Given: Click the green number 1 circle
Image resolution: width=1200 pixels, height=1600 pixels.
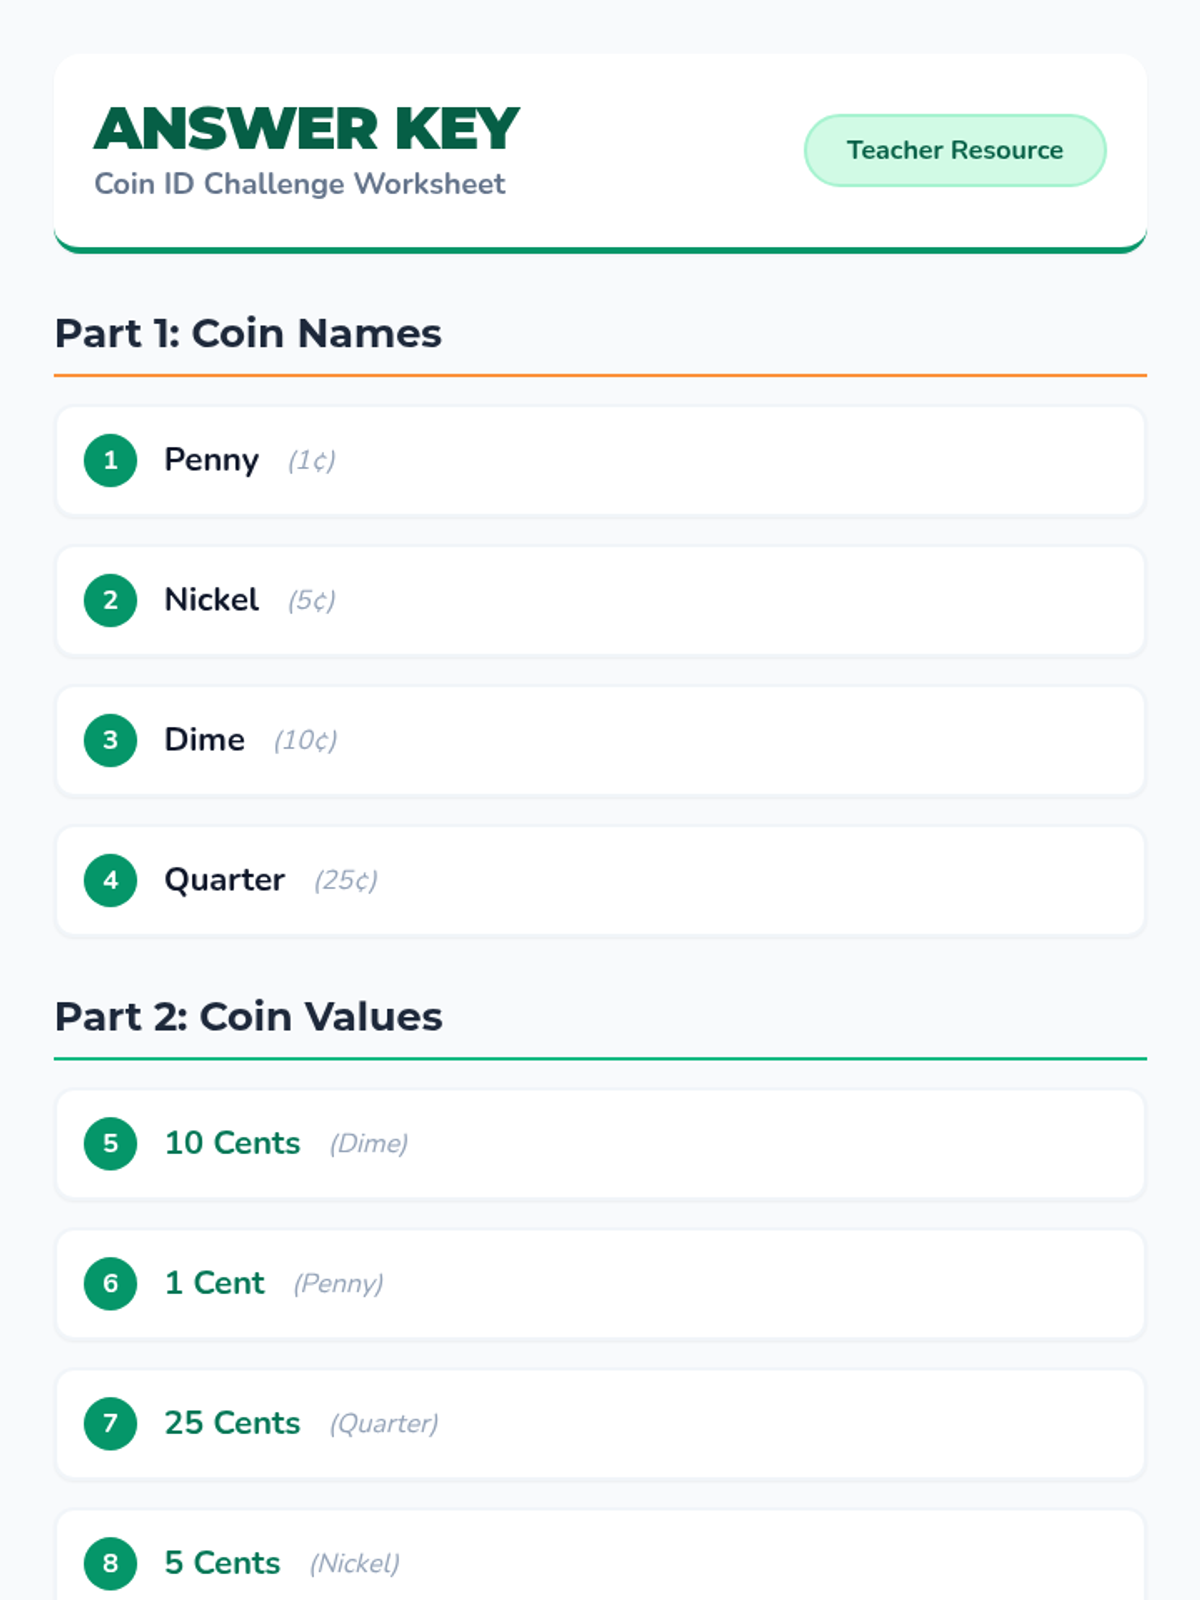Looking at the screenshot, I should pyautogui.click(x=110, y=460).
